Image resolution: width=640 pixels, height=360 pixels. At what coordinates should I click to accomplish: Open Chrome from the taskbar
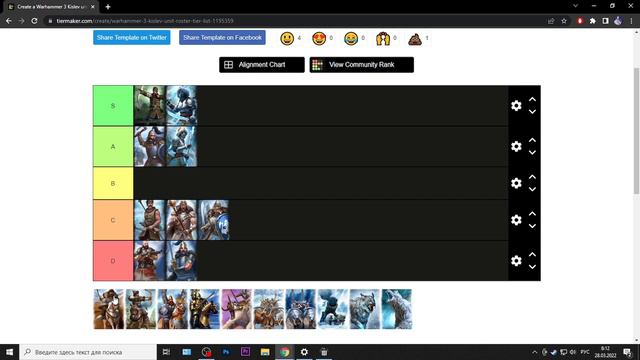284,352
